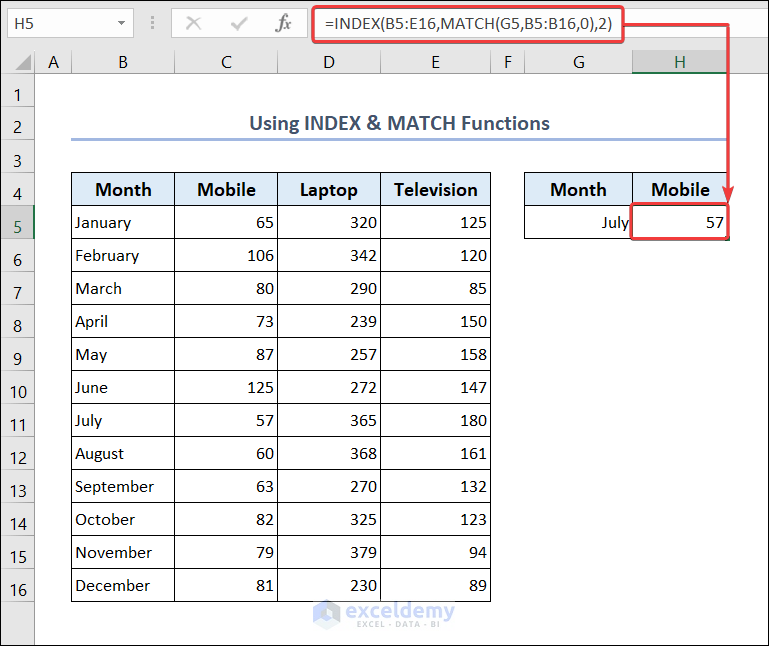Select the 'August' cell

coord(123,453)
